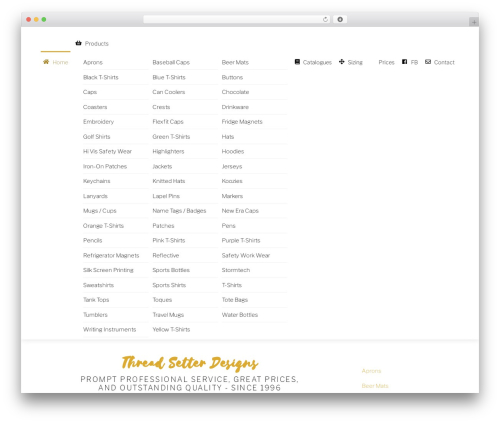Click the browser address bar

click(237, 19)
